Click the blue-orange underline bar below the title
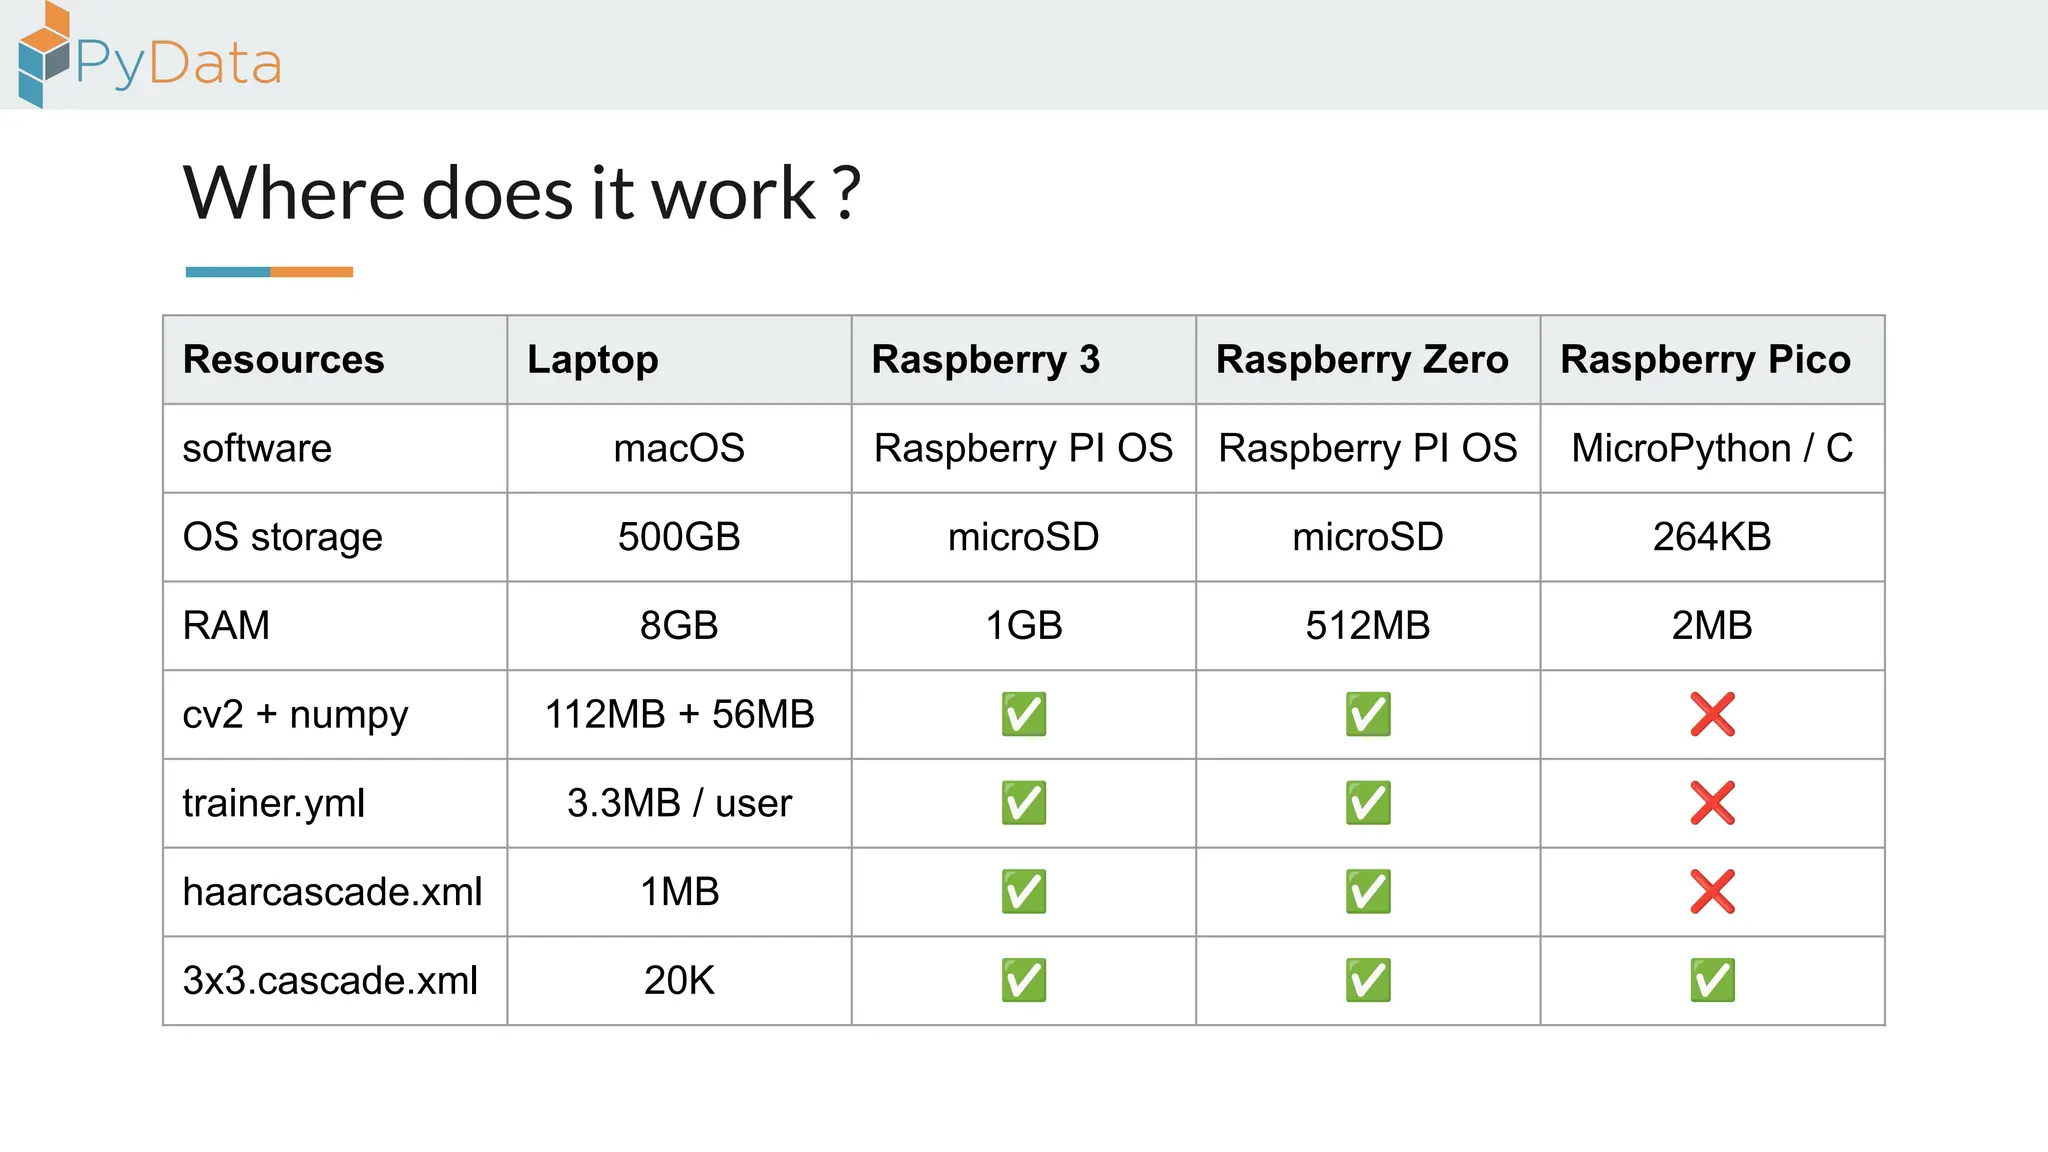 (x=269, y=272)
